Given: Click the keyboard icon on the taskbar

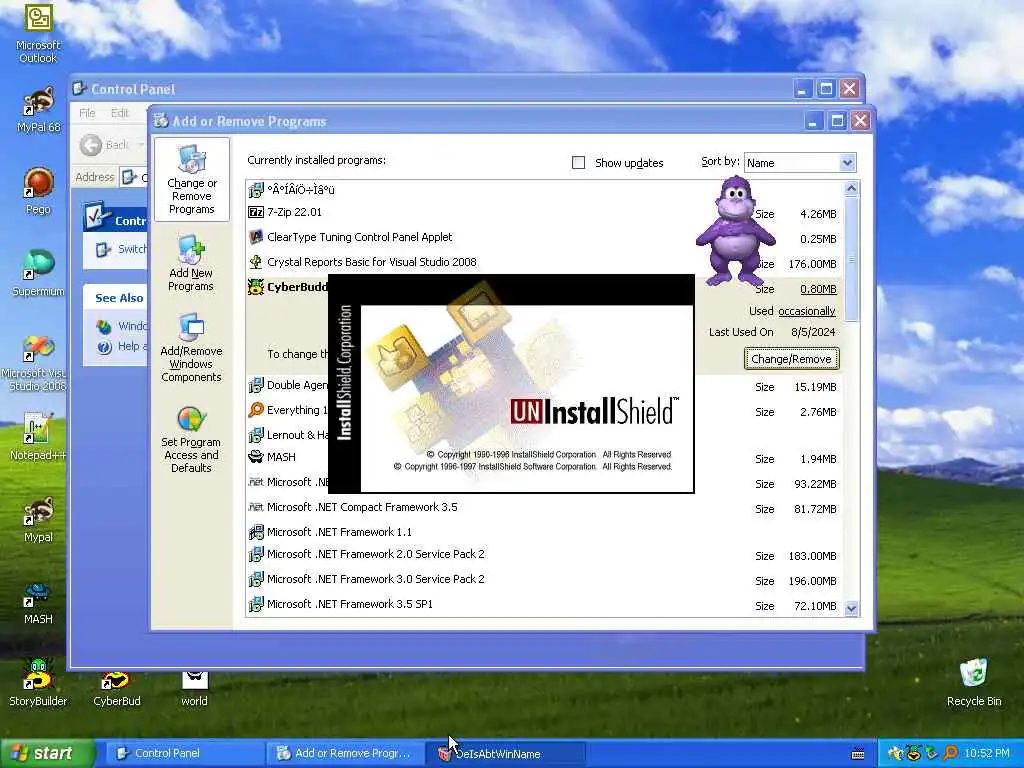Looking at the screenshot, I should click(x=858, y=754).
